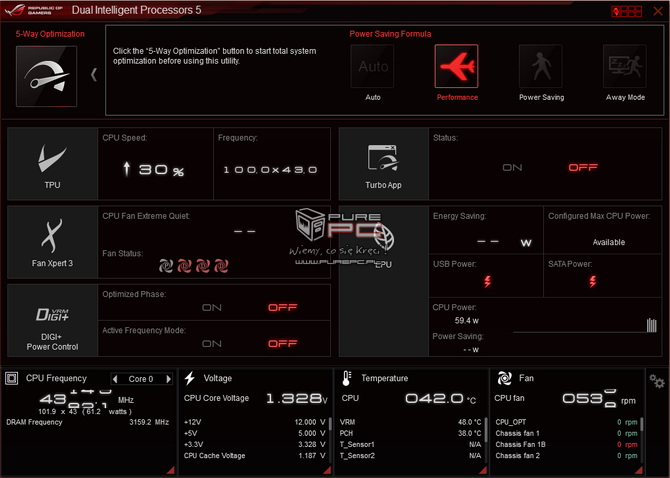Screen dimensions: 670x478
Task: Collapse the panel with the left chevron arrow
Action: (x=94, y=75)
